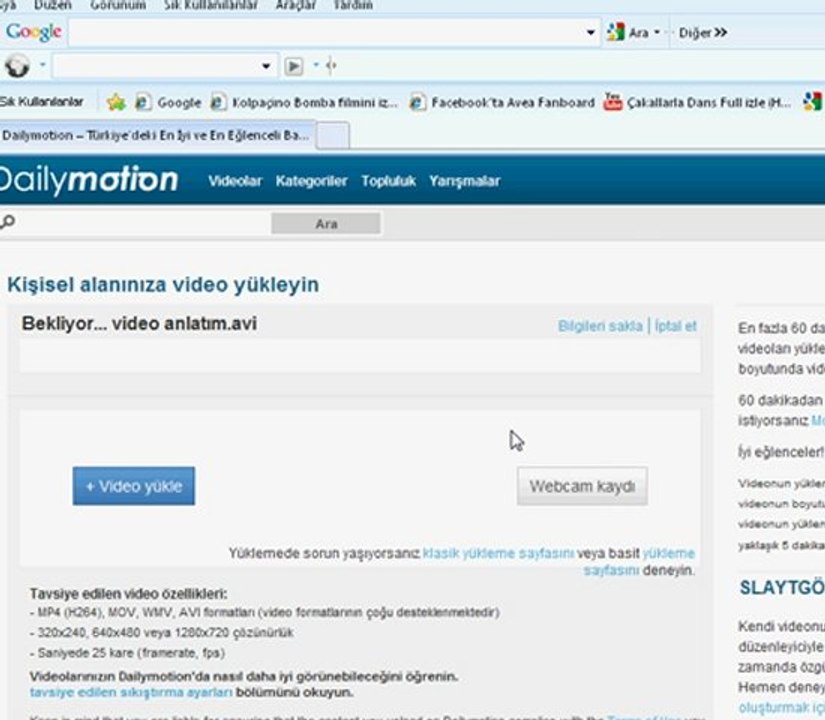
Task: Open the Google search box dropdown arrow
Action: click(590, 33)
